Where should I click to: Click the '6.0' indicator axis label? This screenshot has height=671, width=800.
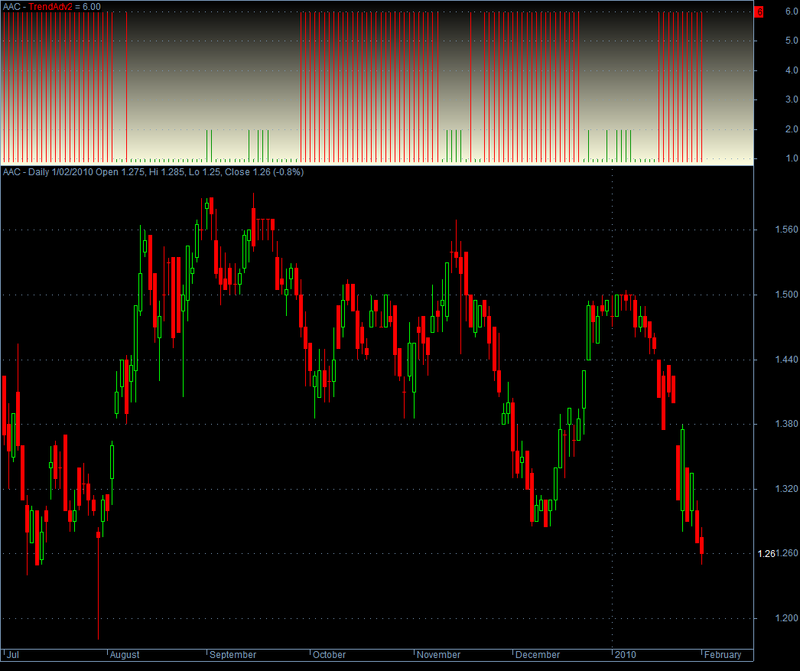pyautogui.click(x=792, y=12)
